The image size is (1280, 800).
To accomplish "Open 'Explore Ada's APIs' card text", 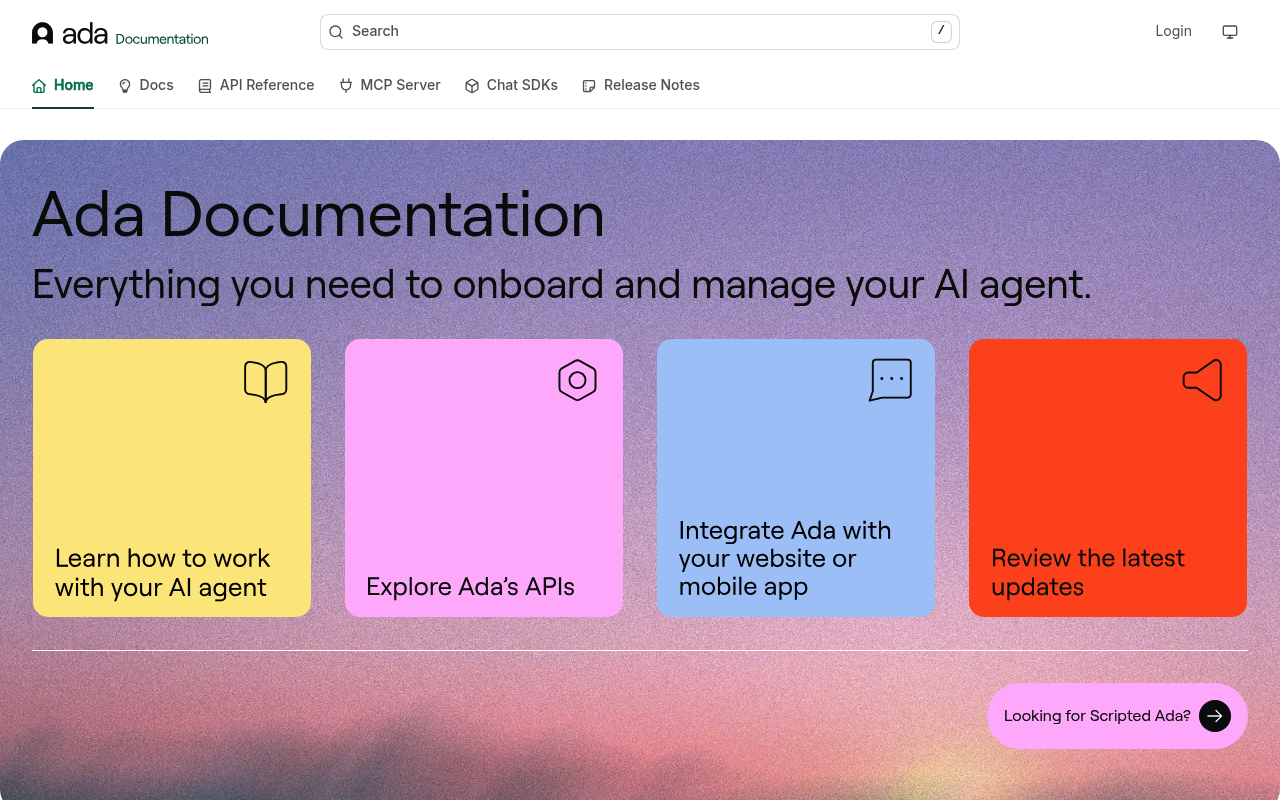I will coord(470,587).
